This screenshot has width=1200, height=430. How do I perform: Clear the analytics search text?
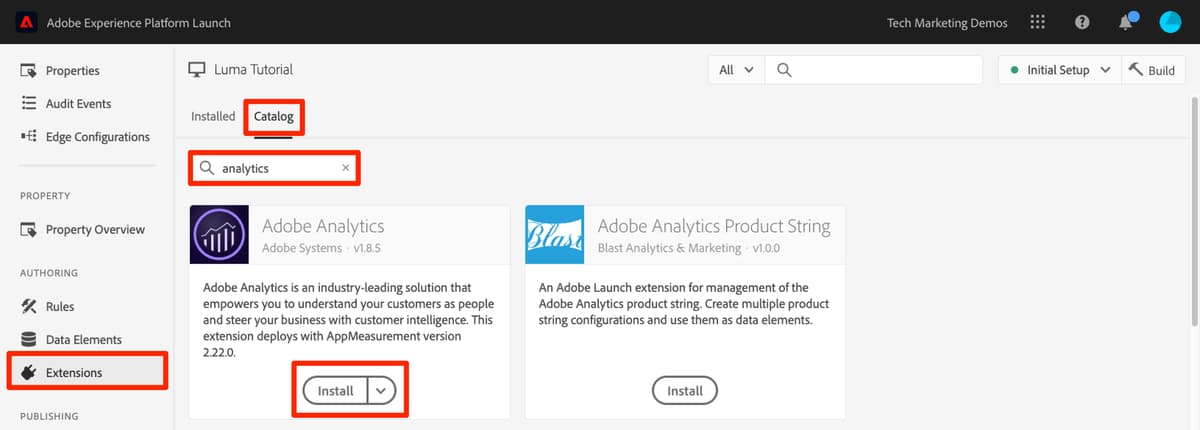(x=346, y=168)
